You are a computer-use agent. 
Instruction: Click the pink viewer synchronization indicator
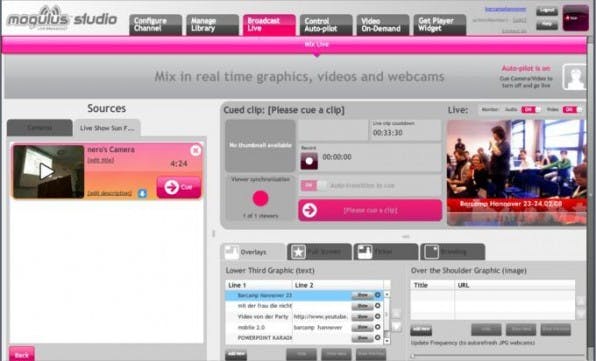pyautogui.click(x=260, y=198)
